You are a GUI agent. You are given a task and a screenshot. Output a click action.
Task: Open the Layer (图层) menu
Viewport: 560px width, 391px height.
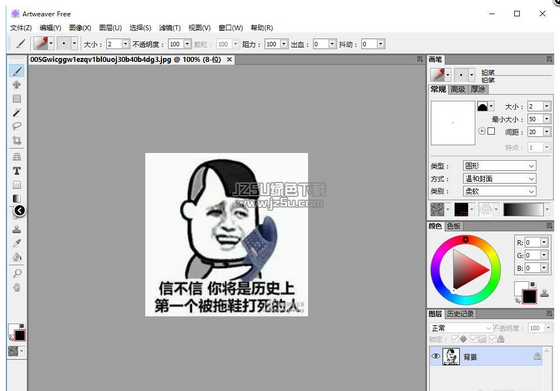coord(110,28)
